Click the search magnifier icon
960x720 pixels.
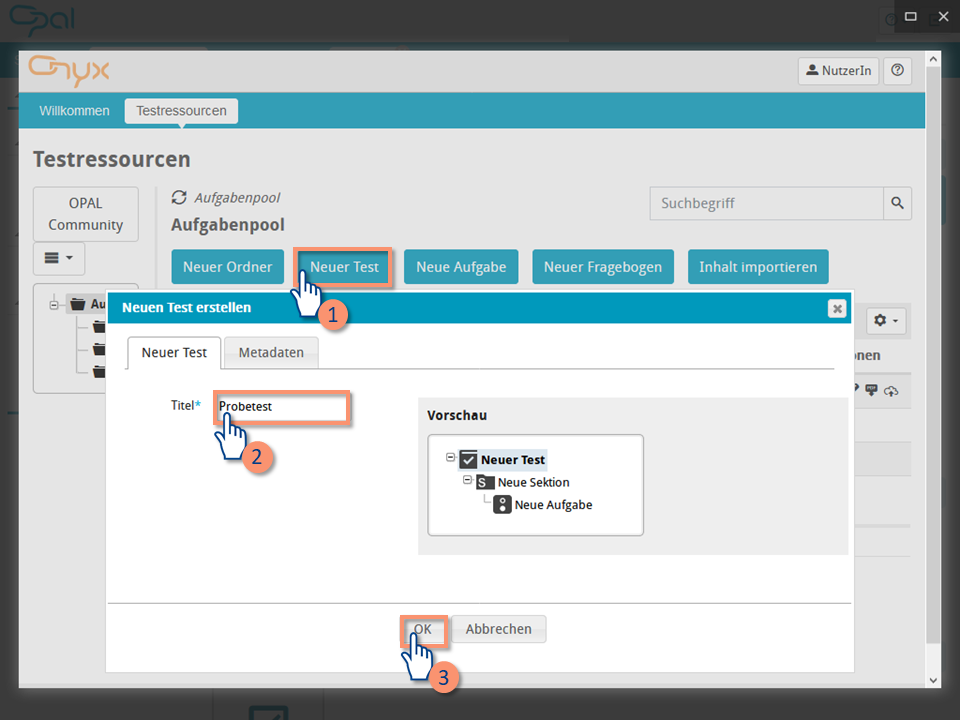tap(897, 203)
